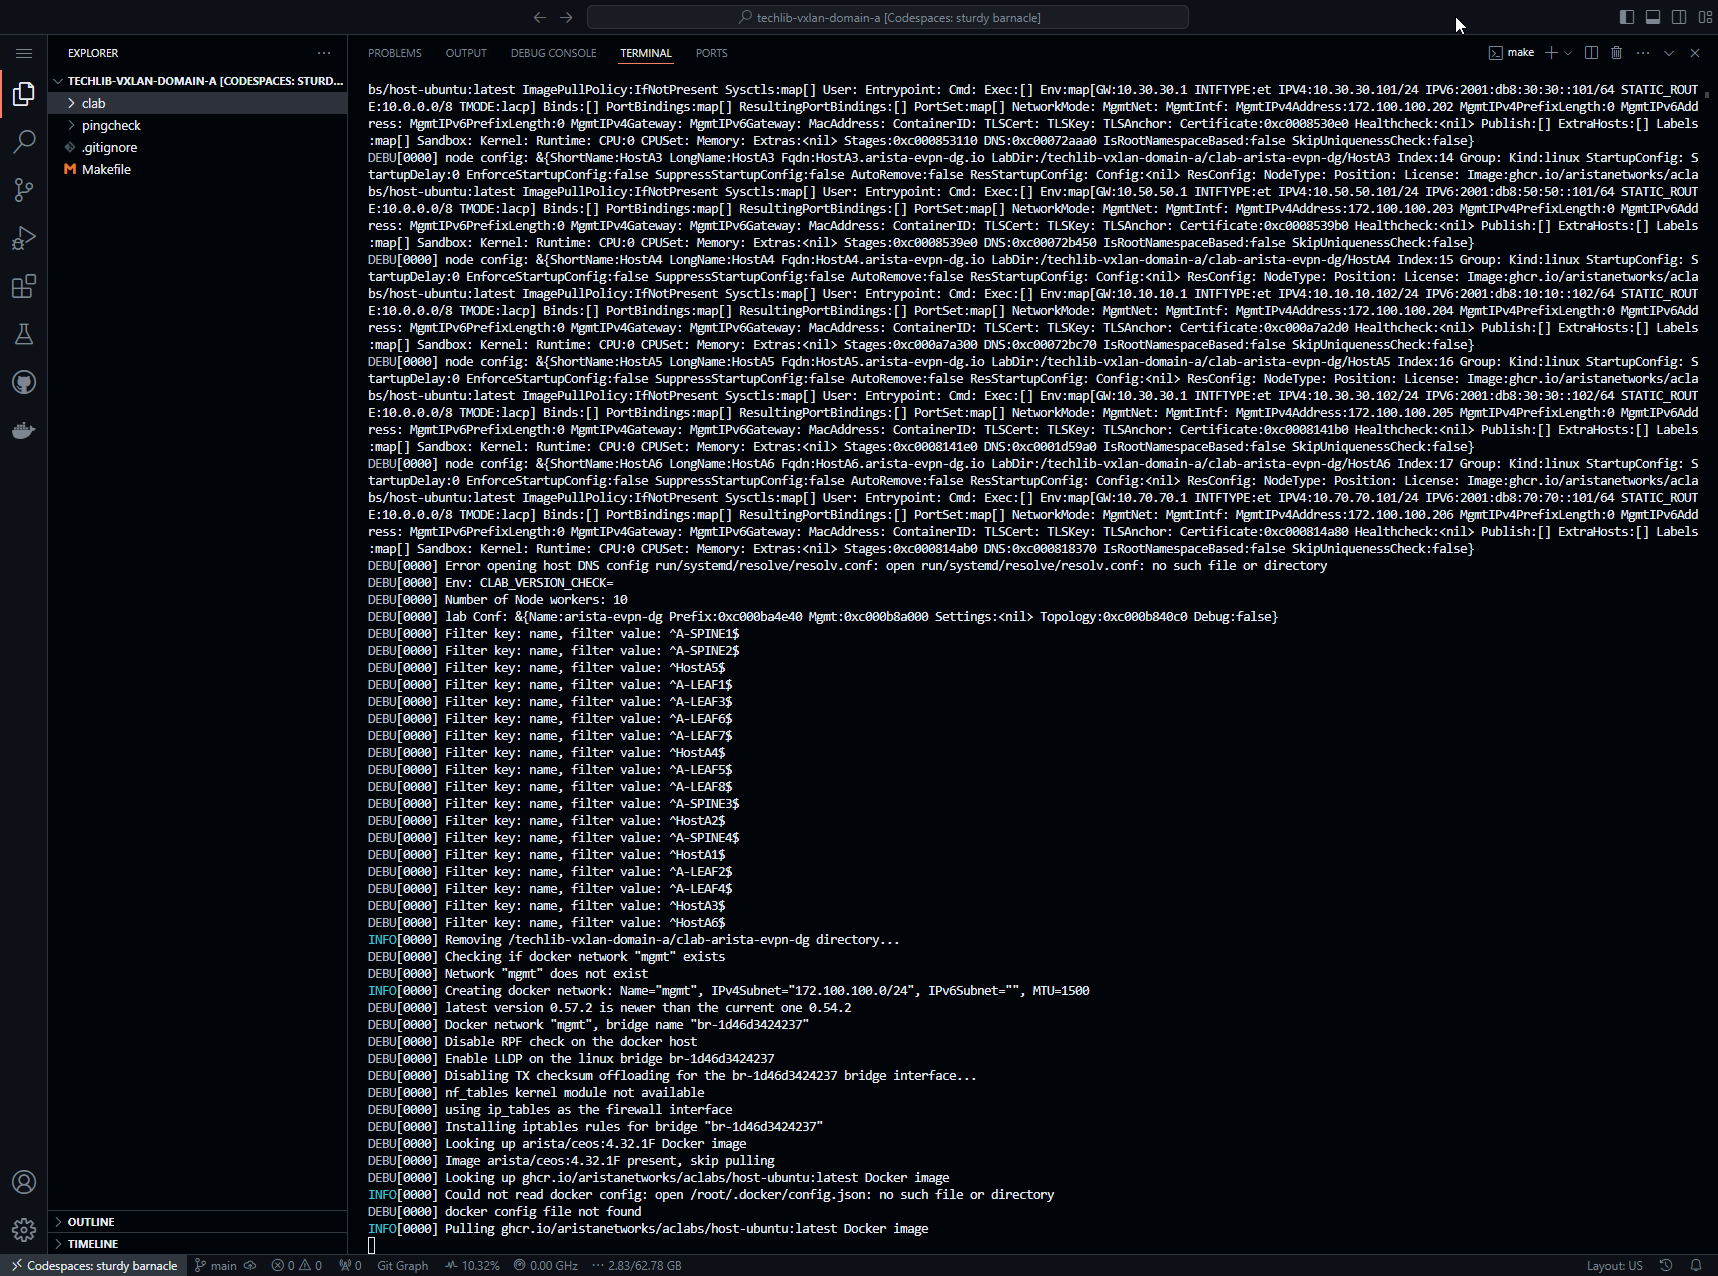Click the terminal scrollbar

[1709, 95]
